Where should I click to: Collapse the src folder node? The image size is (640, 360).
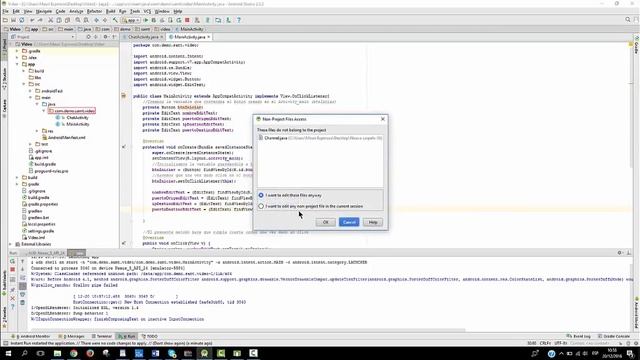click(x=24, y=84)
